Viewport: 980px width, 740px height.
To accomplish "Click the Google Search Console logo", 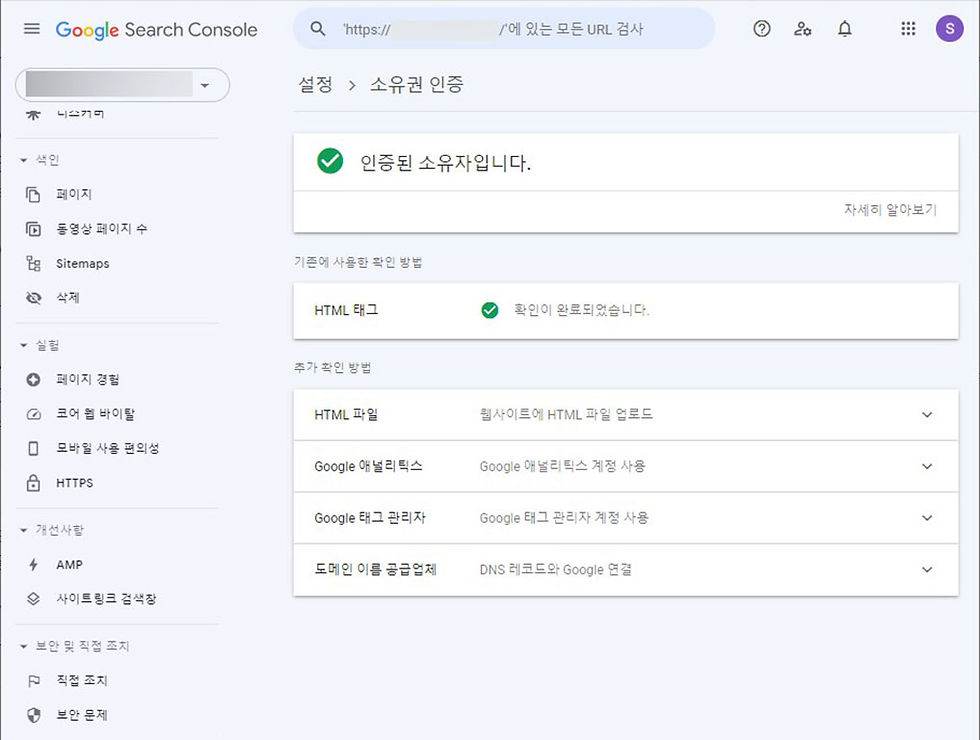I will 156,29.
